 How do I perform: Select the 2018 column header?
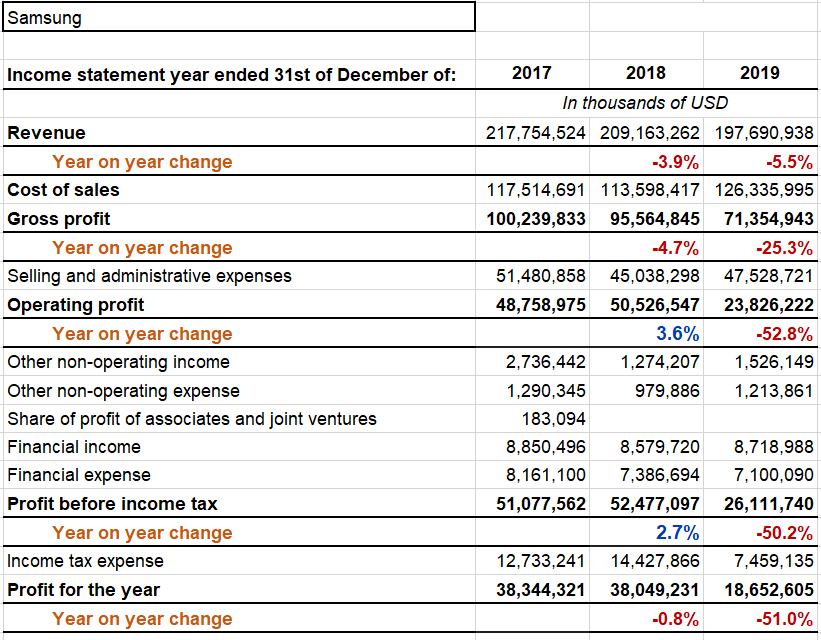pos(646,73)
